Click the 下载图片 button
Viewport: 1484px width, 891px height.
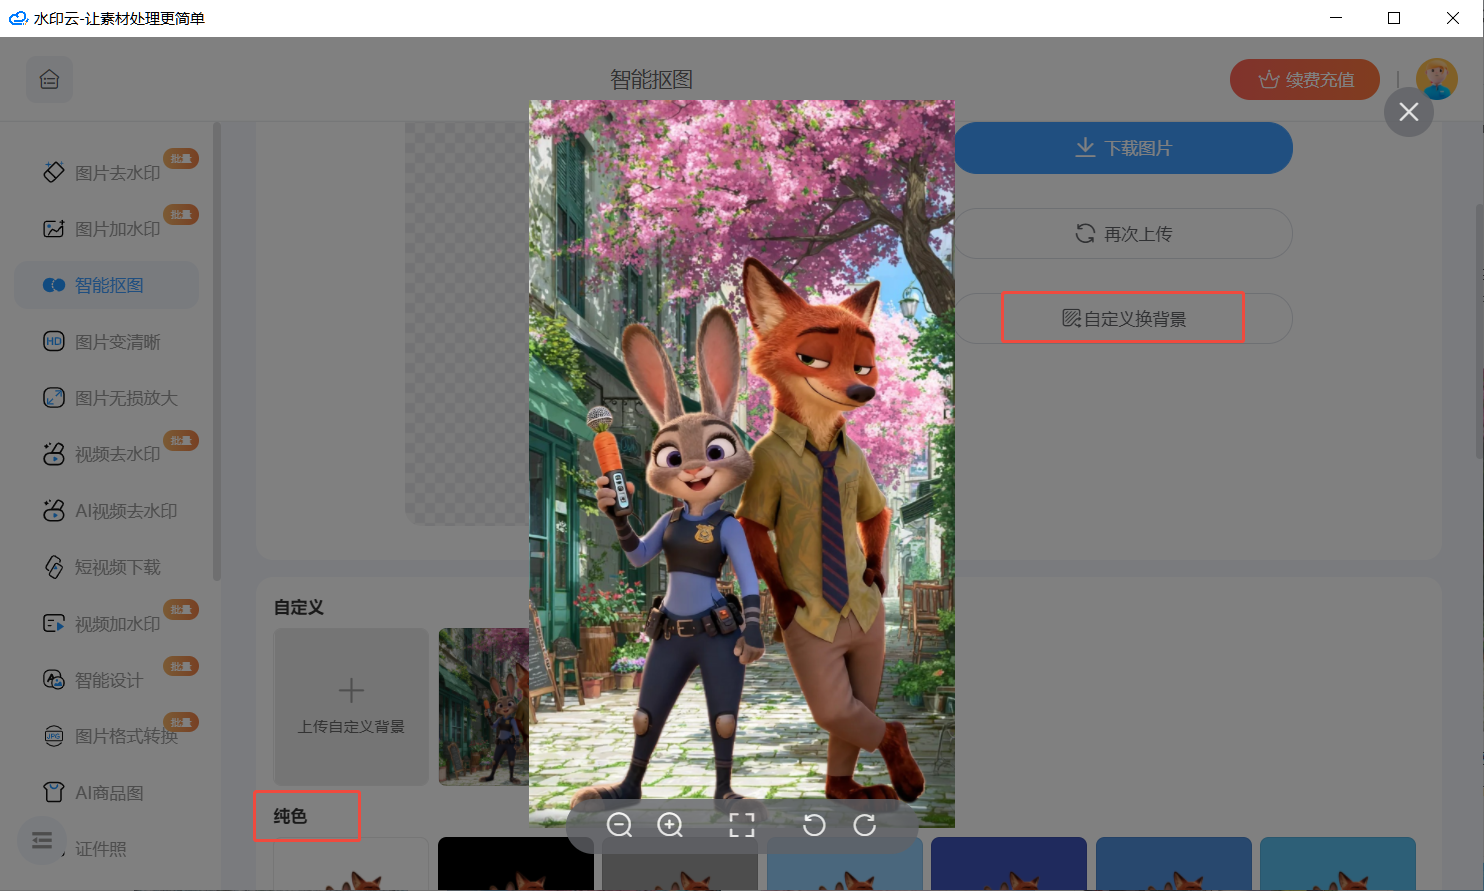tap(1123, 148)
